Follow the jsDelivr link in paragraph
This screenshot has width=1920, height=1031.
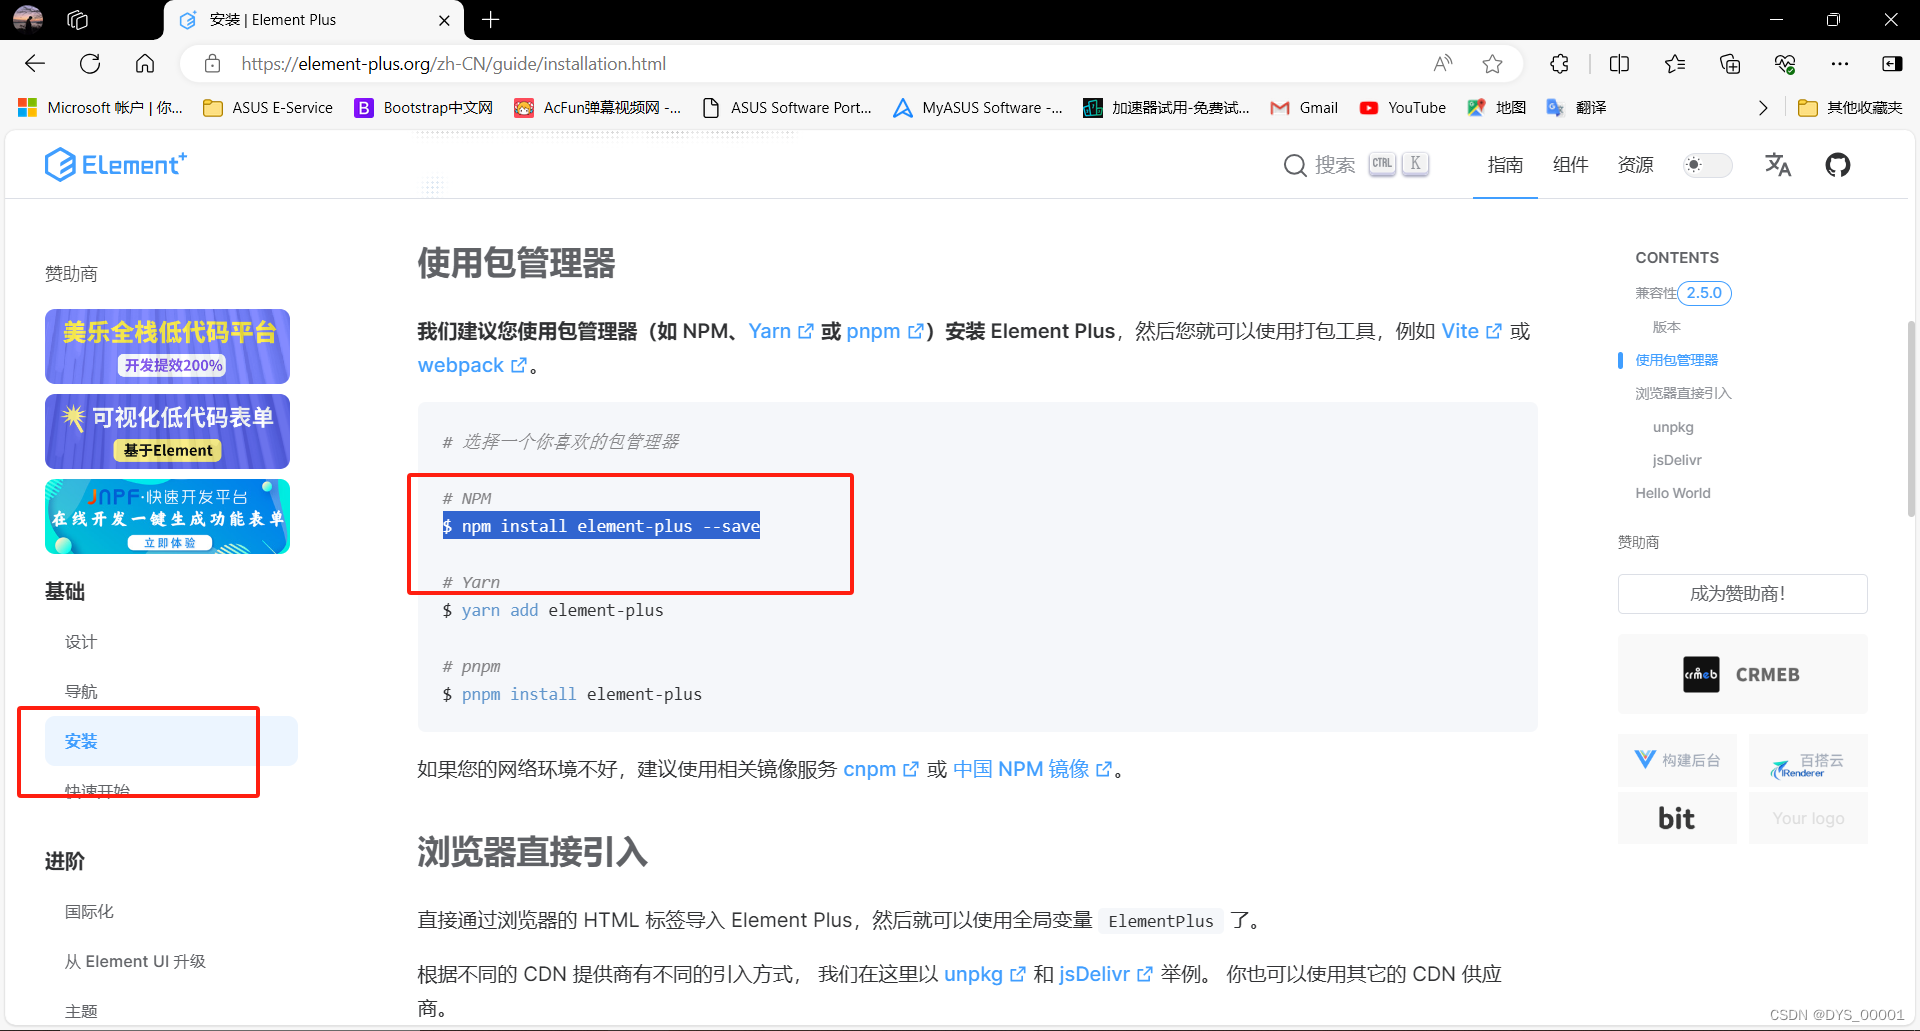pyautogui.click(x=1106, y=974)
